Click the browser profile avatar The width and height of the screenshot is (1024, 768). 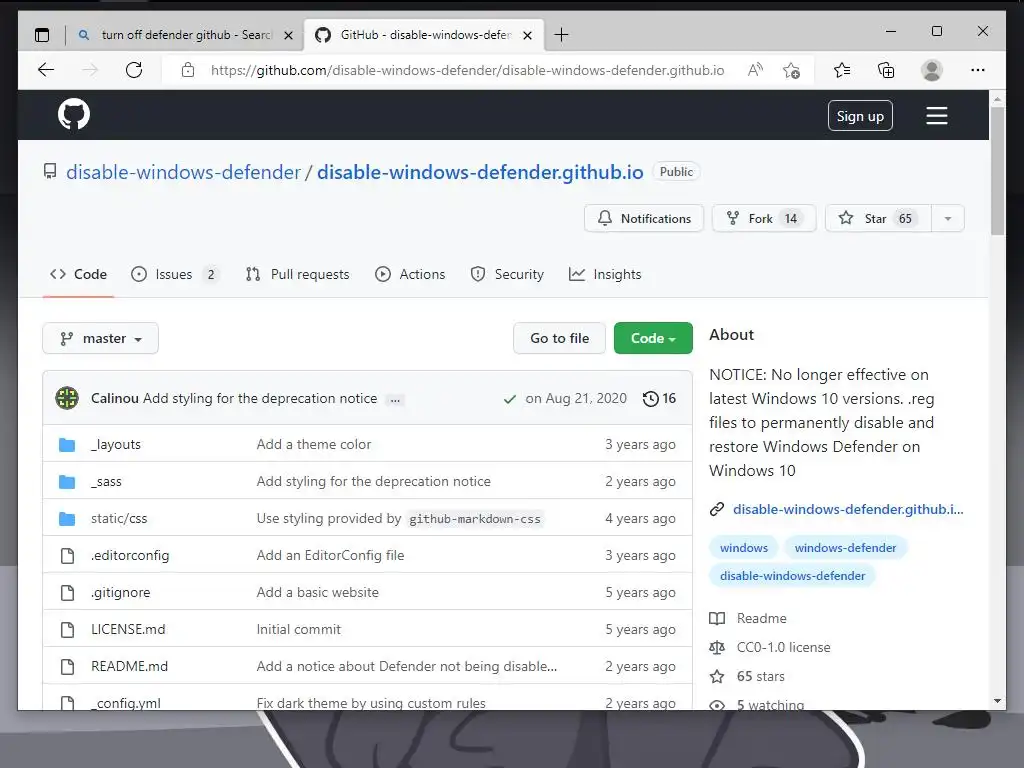(x=932, y=70)
